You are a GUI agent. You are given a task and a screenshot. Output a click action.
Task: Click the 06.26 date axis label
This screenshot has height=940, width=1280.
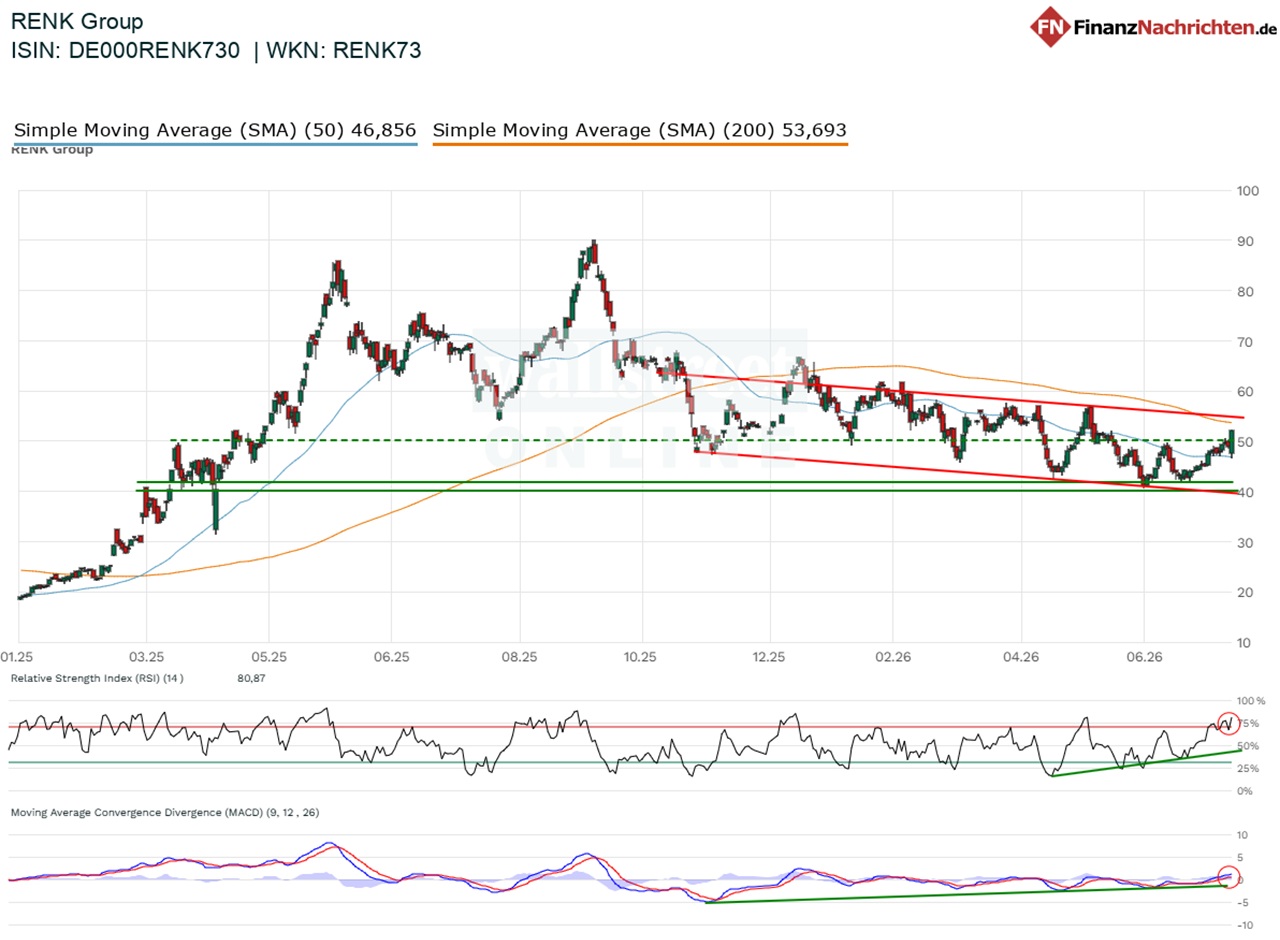coord(1143,657)
